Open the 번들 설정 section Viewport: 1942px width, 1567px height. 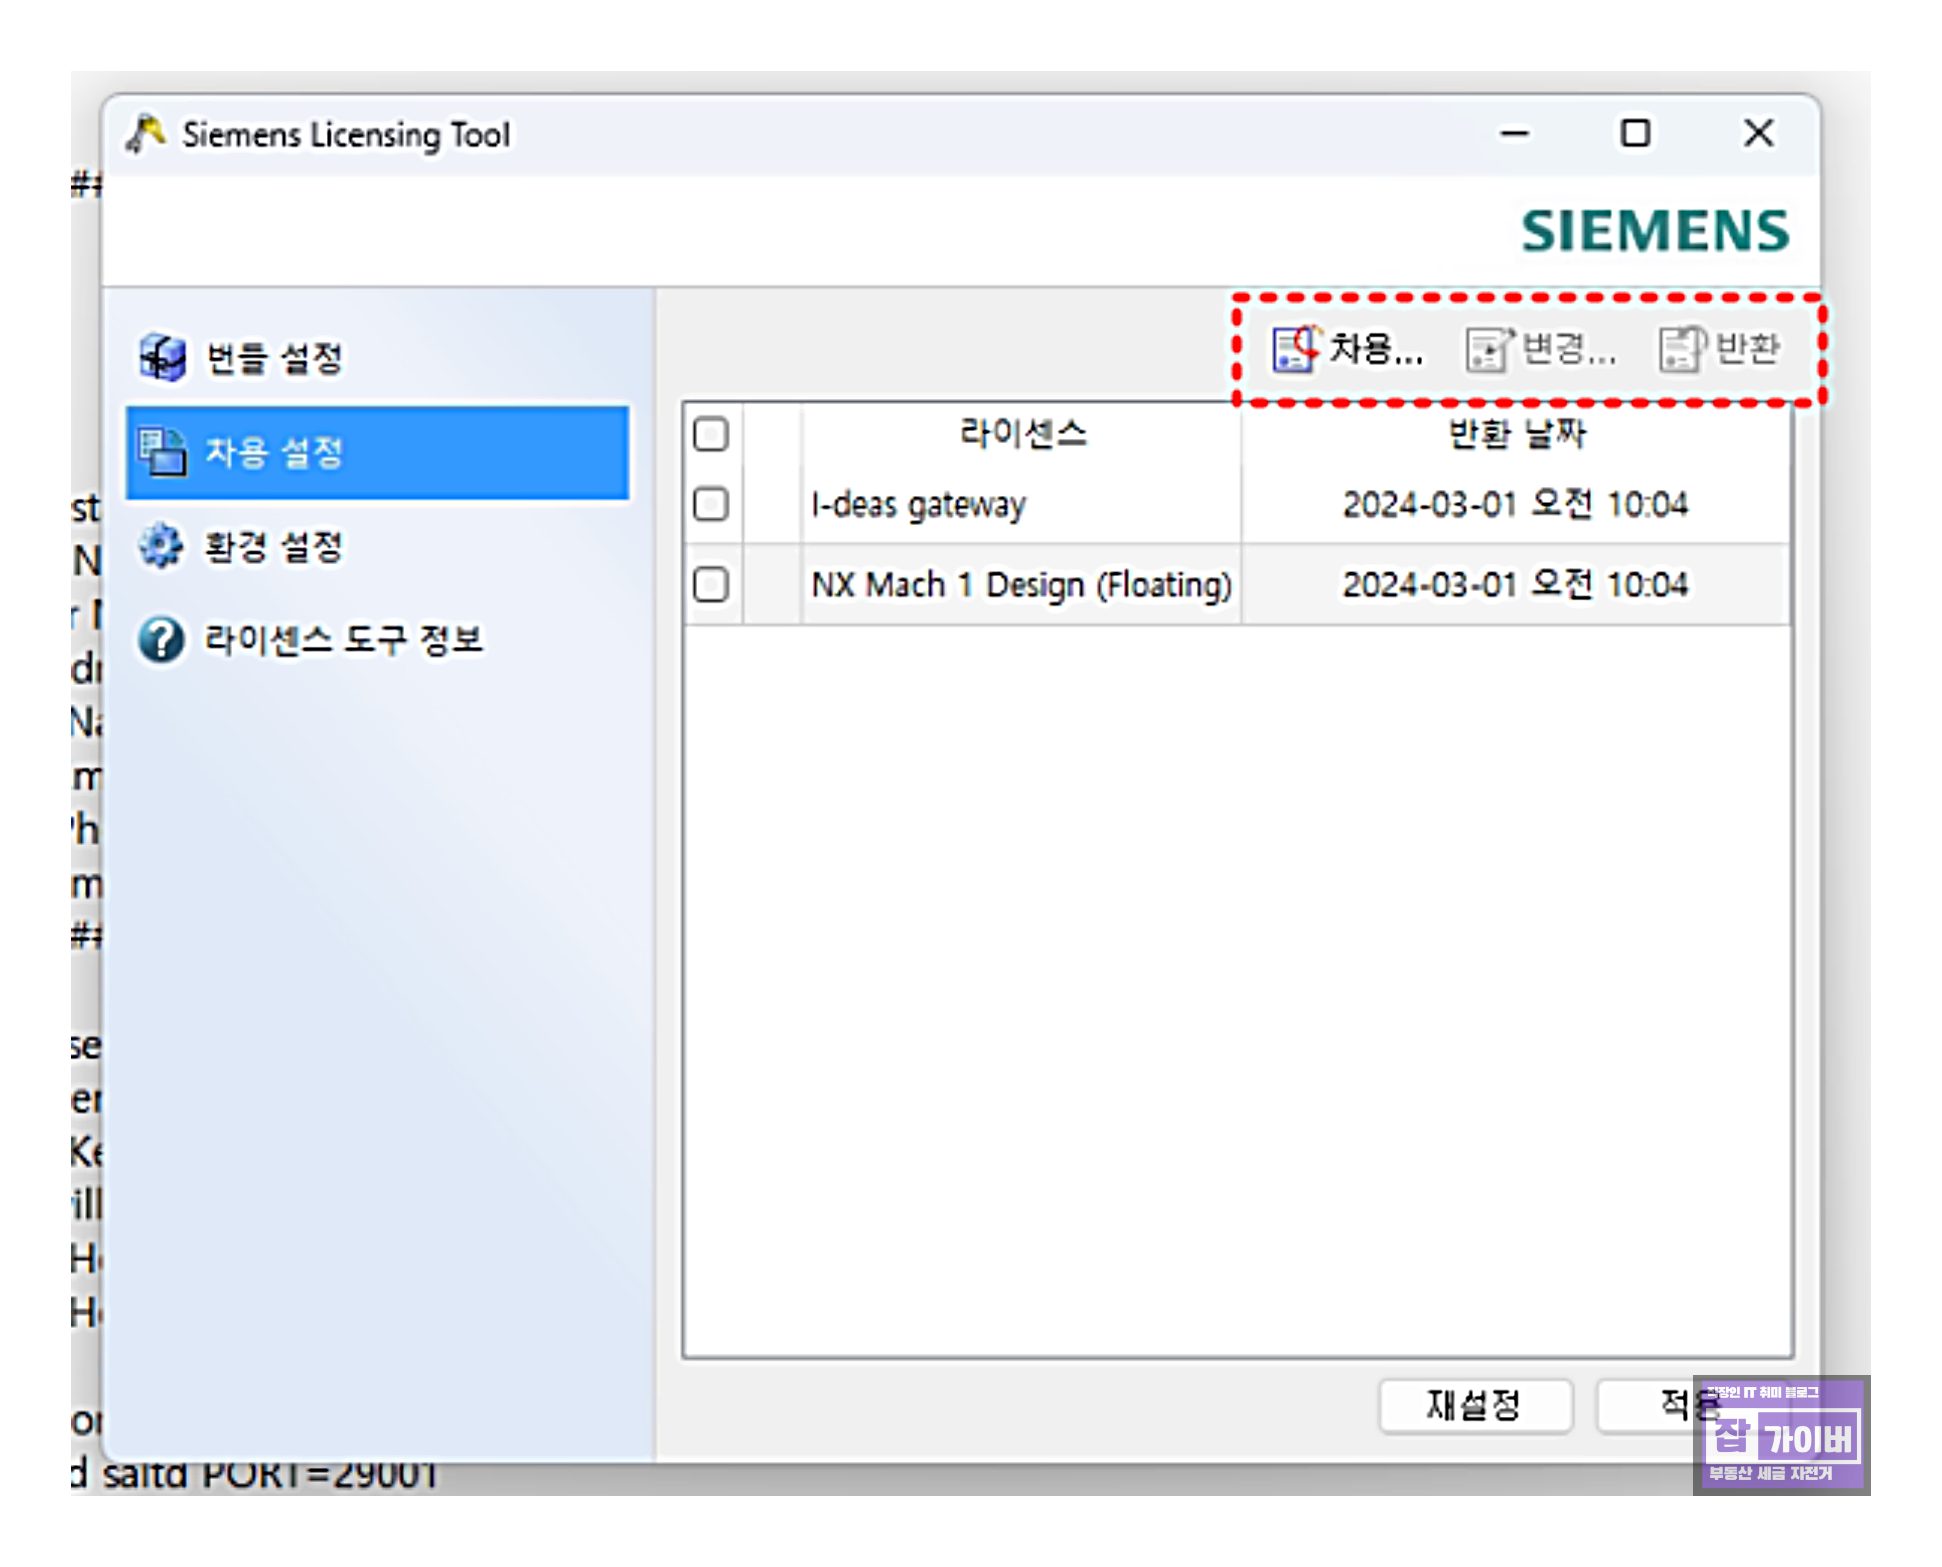(x=274, y=358)
